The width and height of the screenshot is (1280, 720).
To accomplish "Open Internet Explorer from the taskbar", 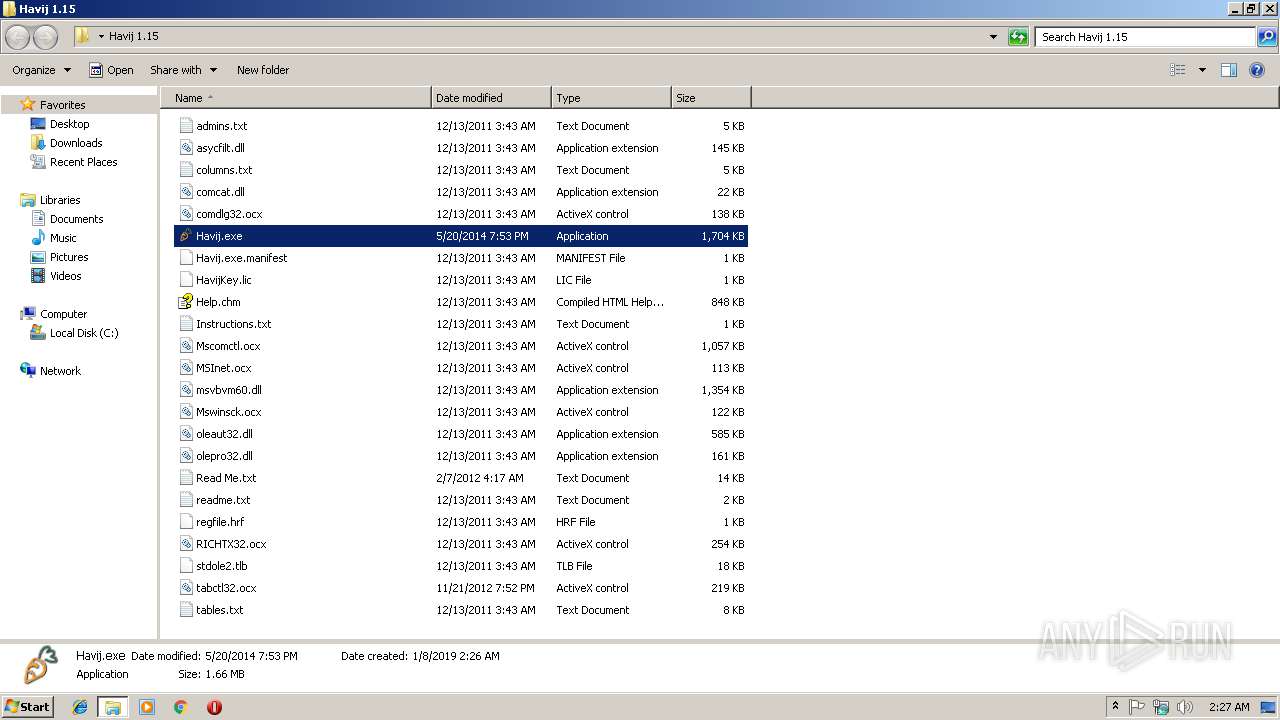I will point(80,707).
